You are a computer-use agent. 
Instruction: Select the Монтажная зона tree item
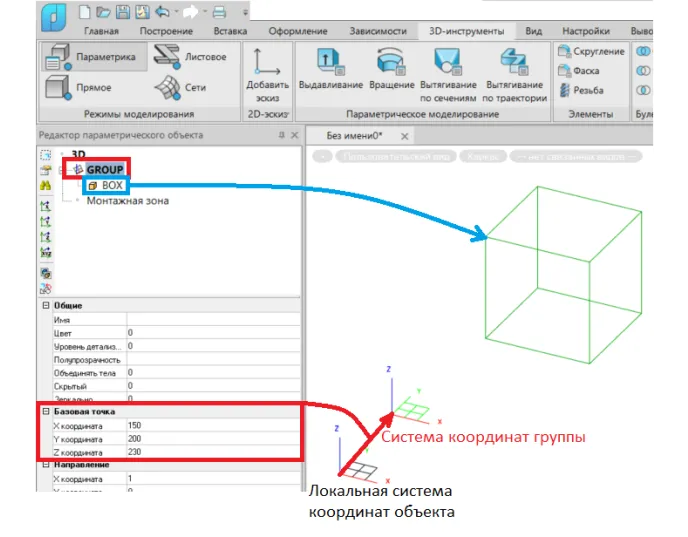pos(128,201)
